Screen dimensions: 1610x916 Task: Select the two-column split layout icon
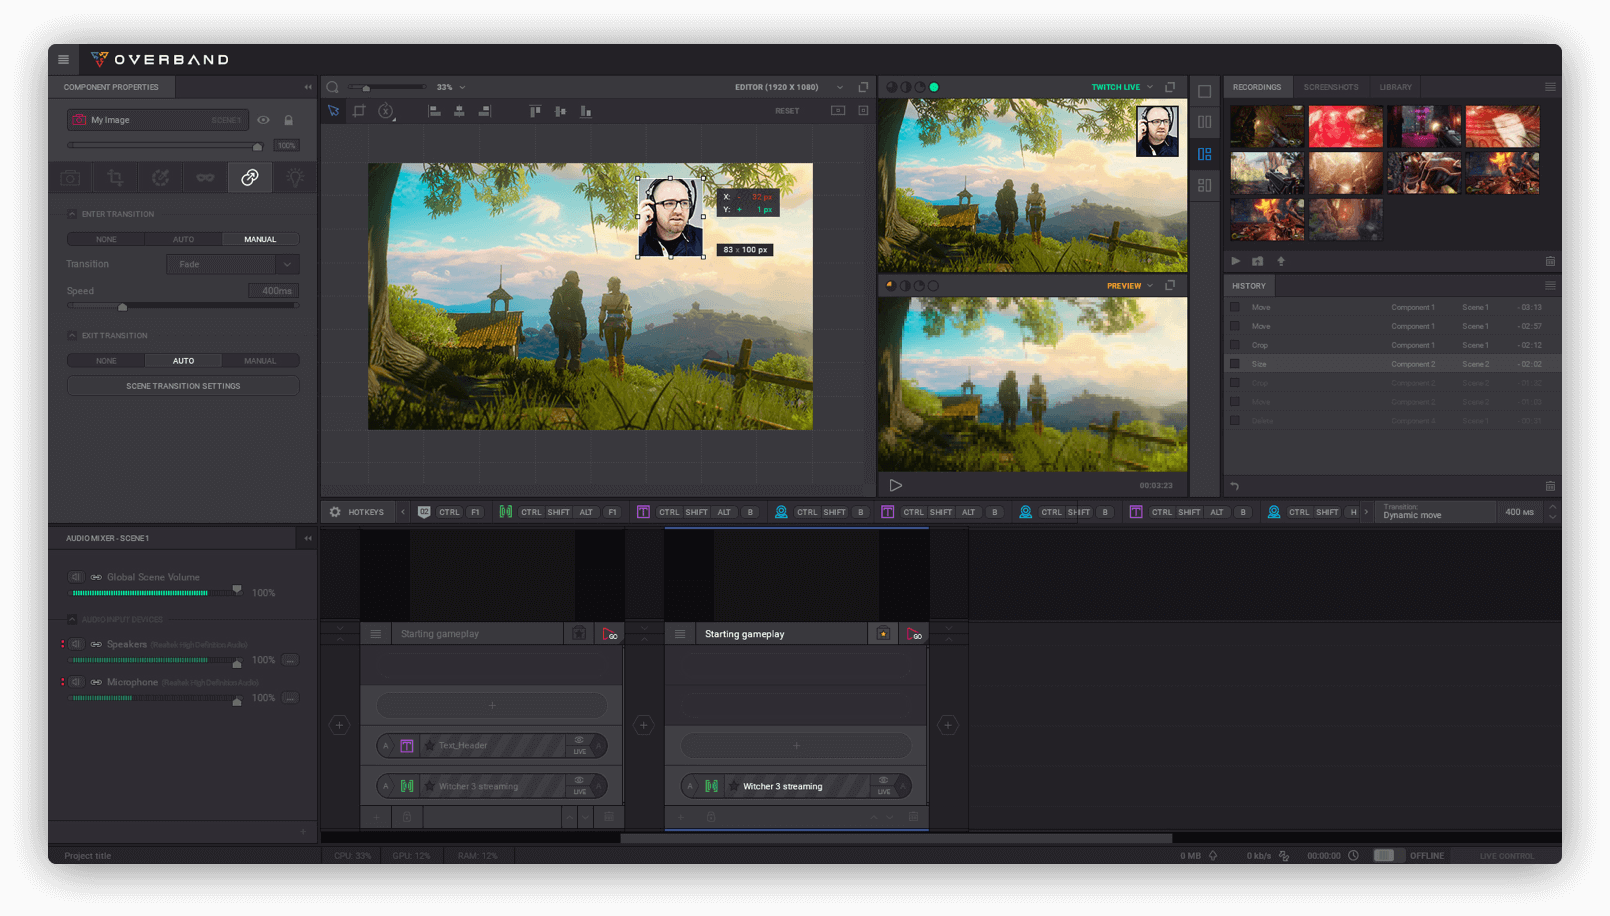point(1204,122)
